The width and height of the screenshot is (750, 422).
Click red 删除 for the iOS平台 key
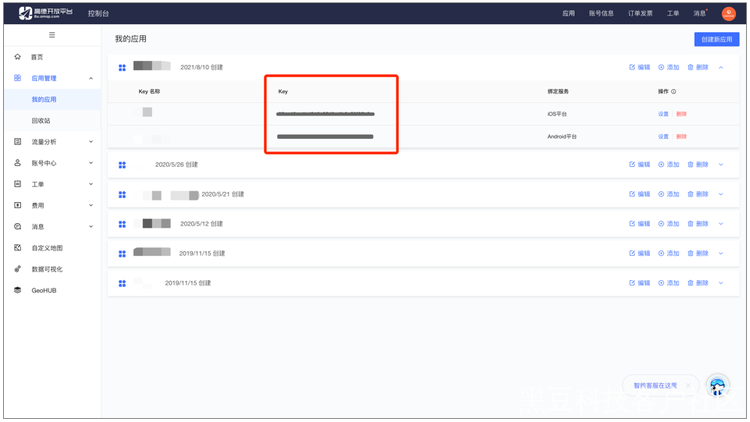click(682, 114)
